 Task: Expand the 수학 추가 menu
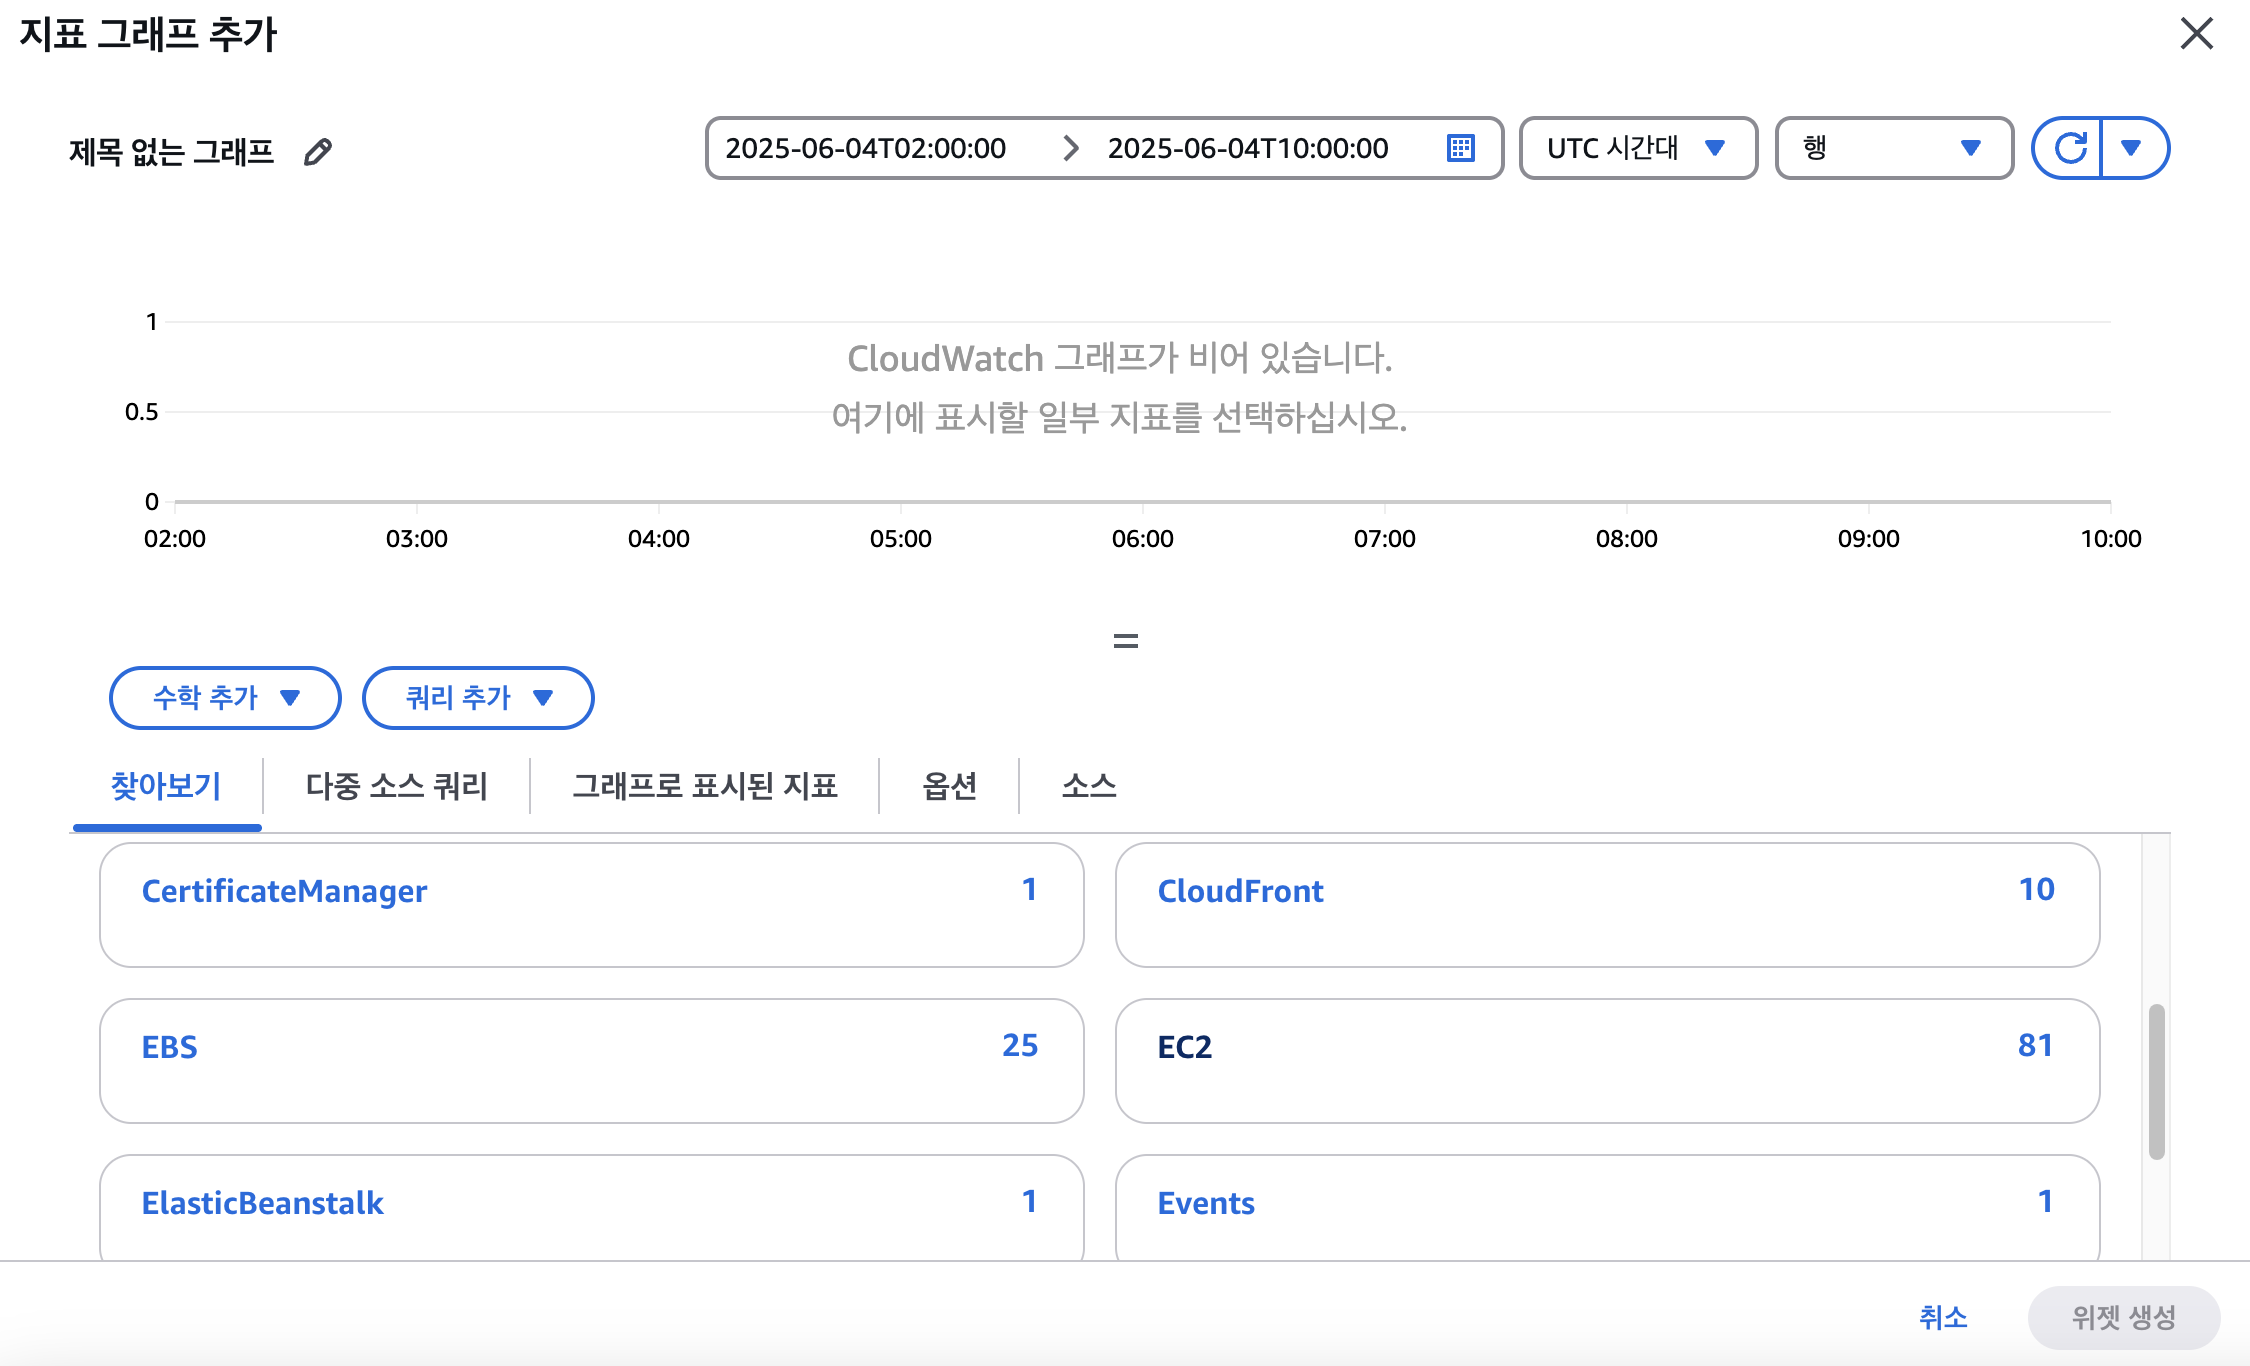click(x=225, y=697)
